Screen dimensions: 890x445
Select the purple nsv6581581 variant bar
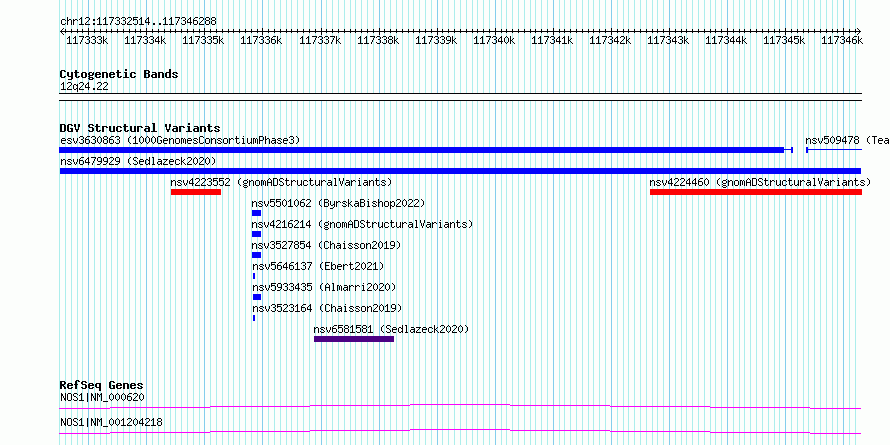[x=354, y=339]
